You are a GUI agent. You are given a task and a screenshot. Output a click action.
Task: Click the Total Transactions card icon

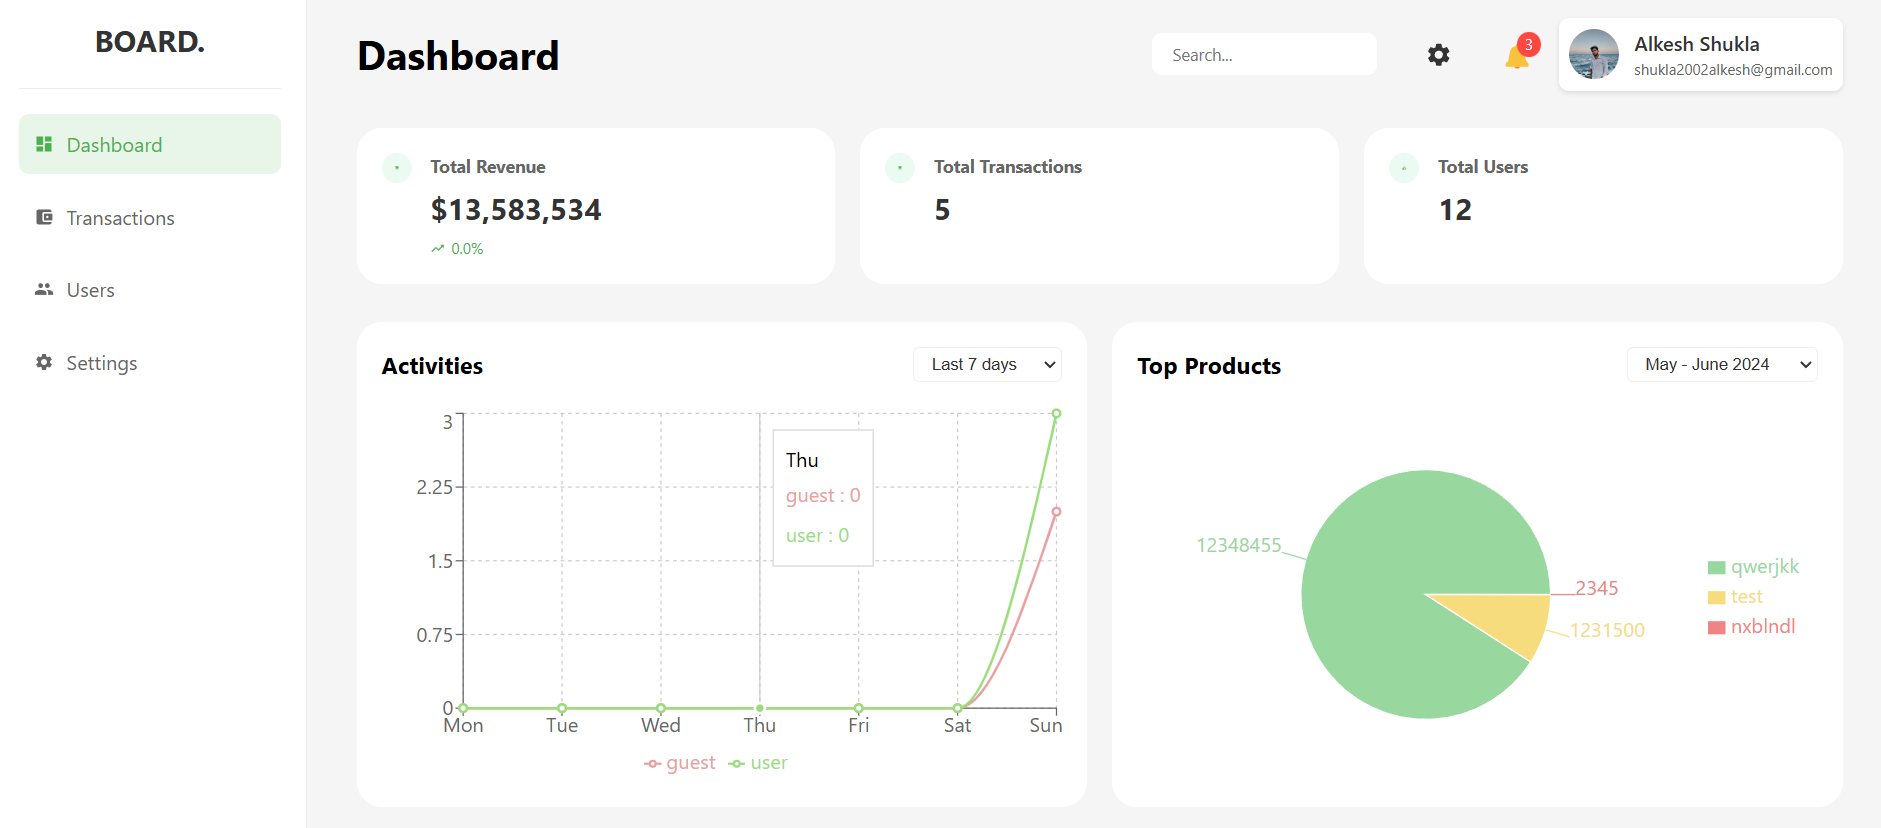pos(900,168)
